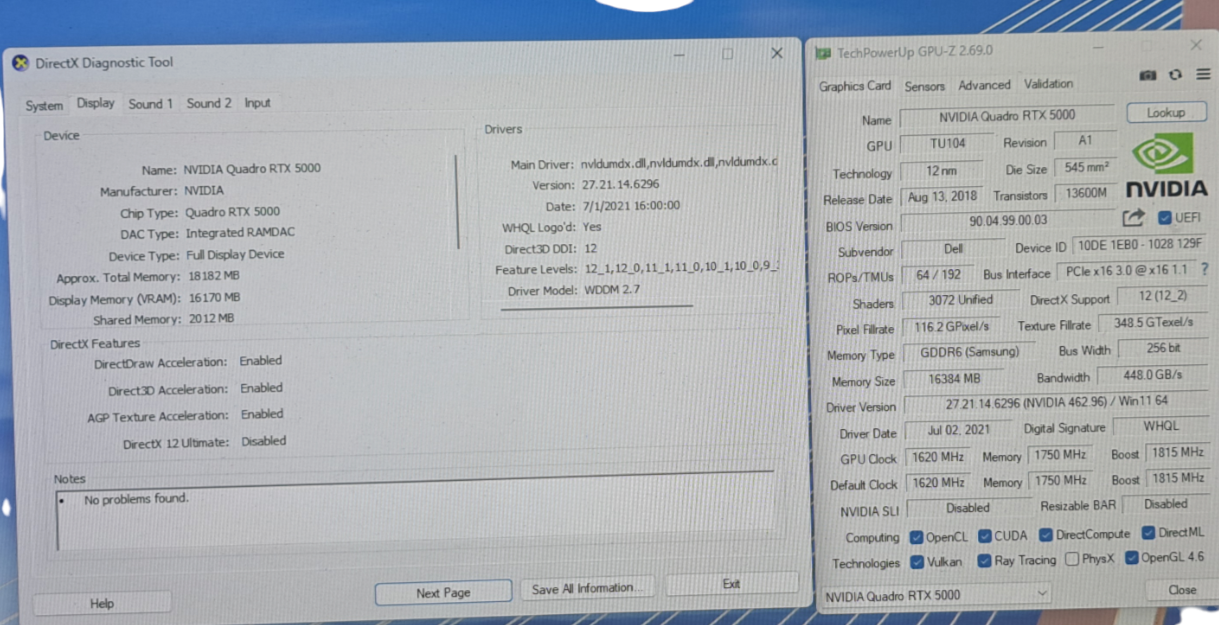Click GPU-Z Name field NVIDIA Quadro RTX 5000

coord(1007,117)
